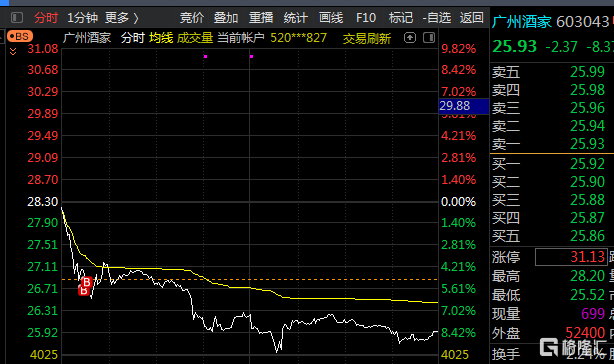Switch to the 1分钟 period tab

point(82,18)
